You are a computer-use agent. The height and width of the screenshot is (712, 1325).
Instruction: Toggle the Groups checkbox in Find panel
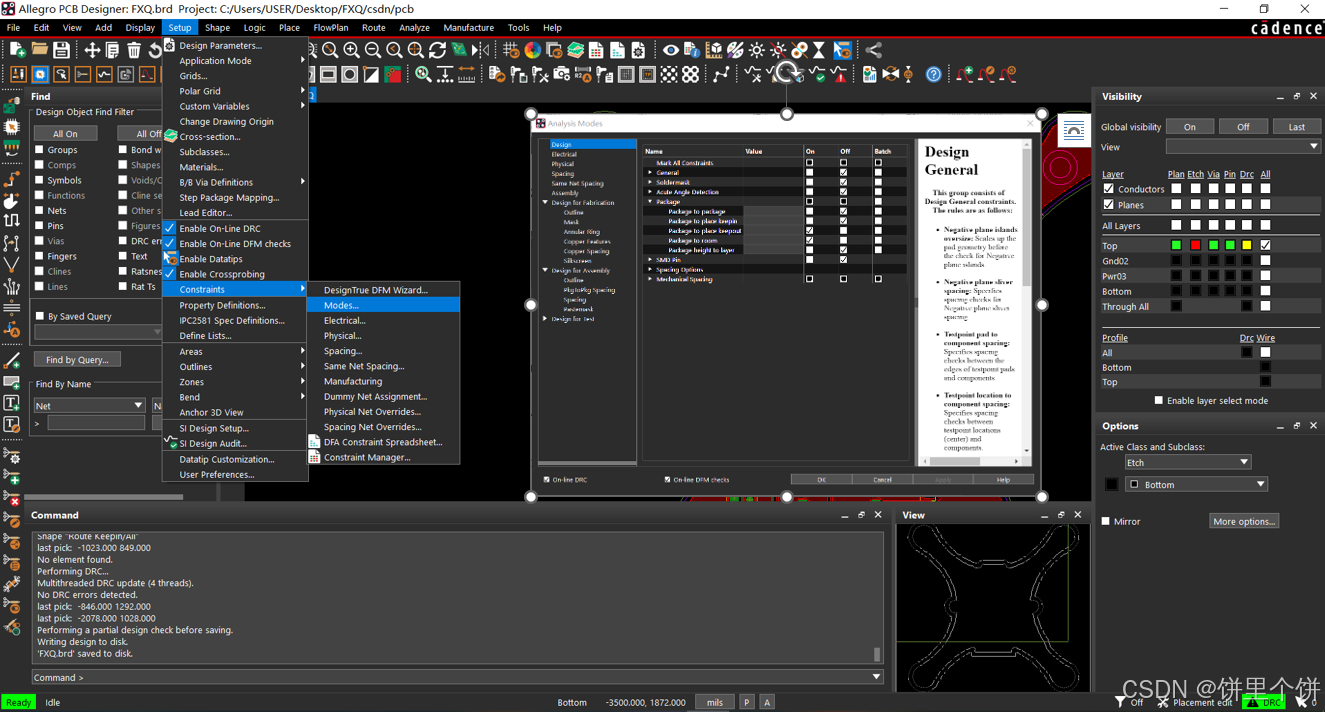click(x=40, y=150)
